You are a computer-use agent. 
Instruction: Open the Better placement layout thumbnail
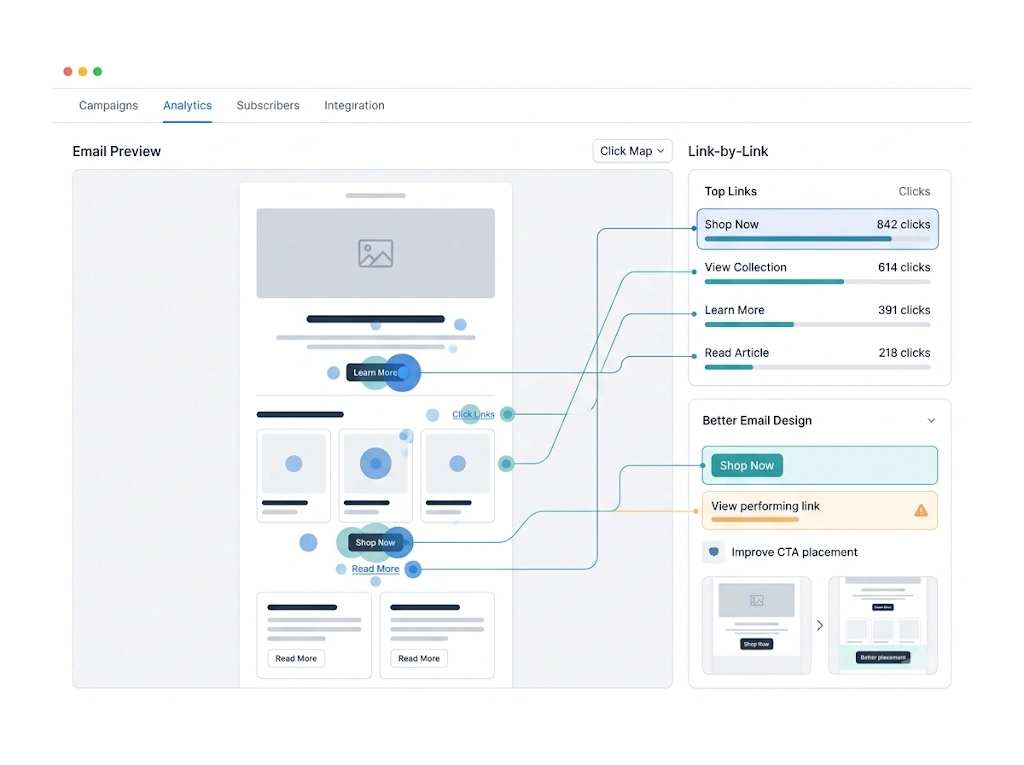[x=883, y=625]
